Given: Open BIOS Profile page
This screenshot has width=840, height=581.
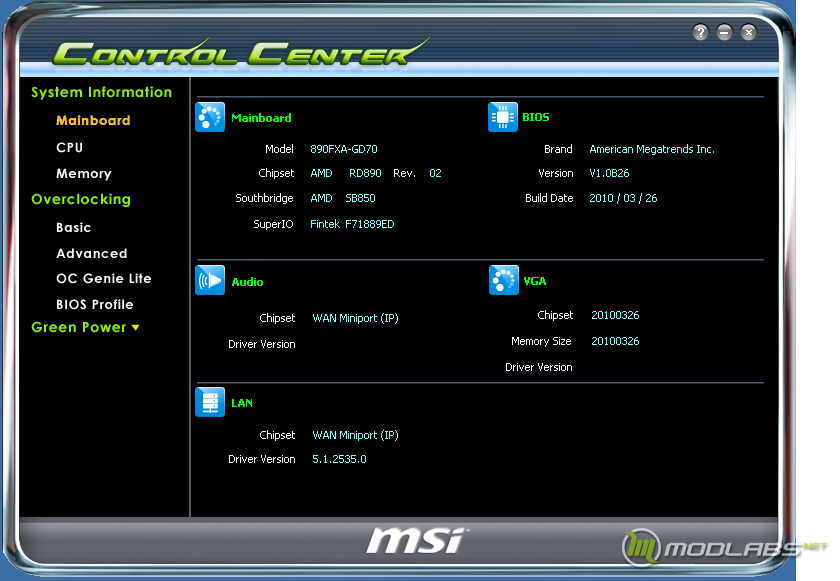Looking at the screenshot, I should [x=95, y=304].
